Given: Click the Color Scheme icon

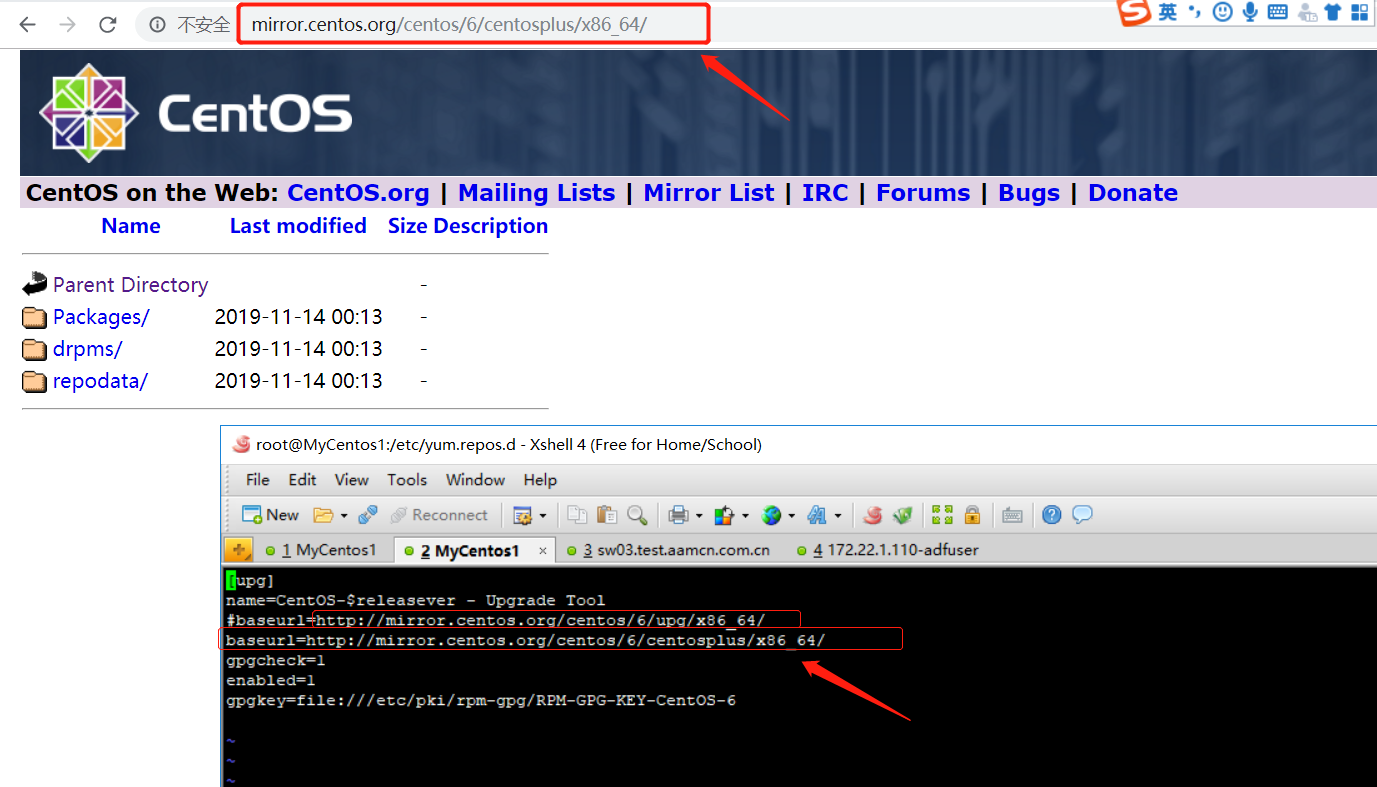Looking at the screenshot, I should [725, 515].
